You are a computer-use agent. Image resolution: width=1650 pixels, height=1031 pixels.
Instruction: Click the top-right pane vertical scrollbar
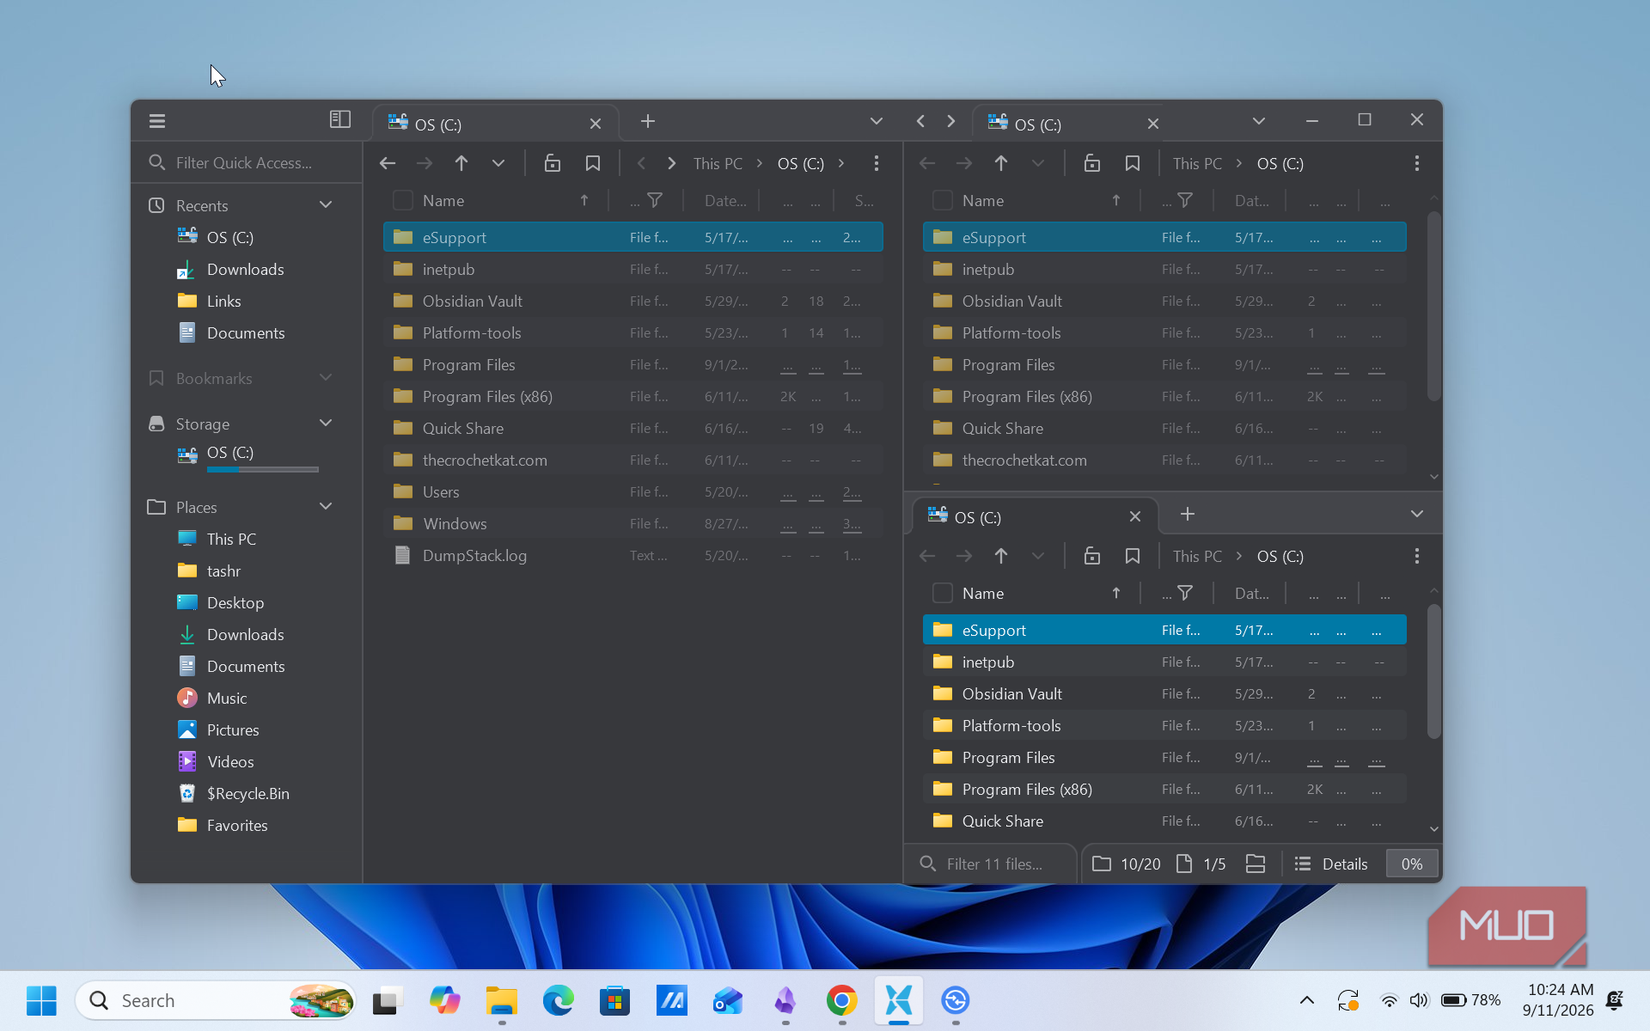1434,305
